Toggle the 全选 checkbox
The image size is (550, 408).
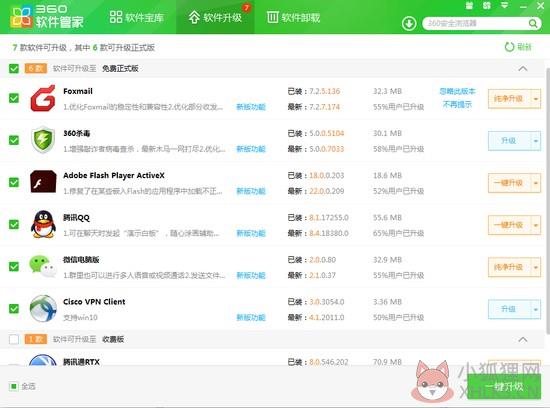[14, 386]
